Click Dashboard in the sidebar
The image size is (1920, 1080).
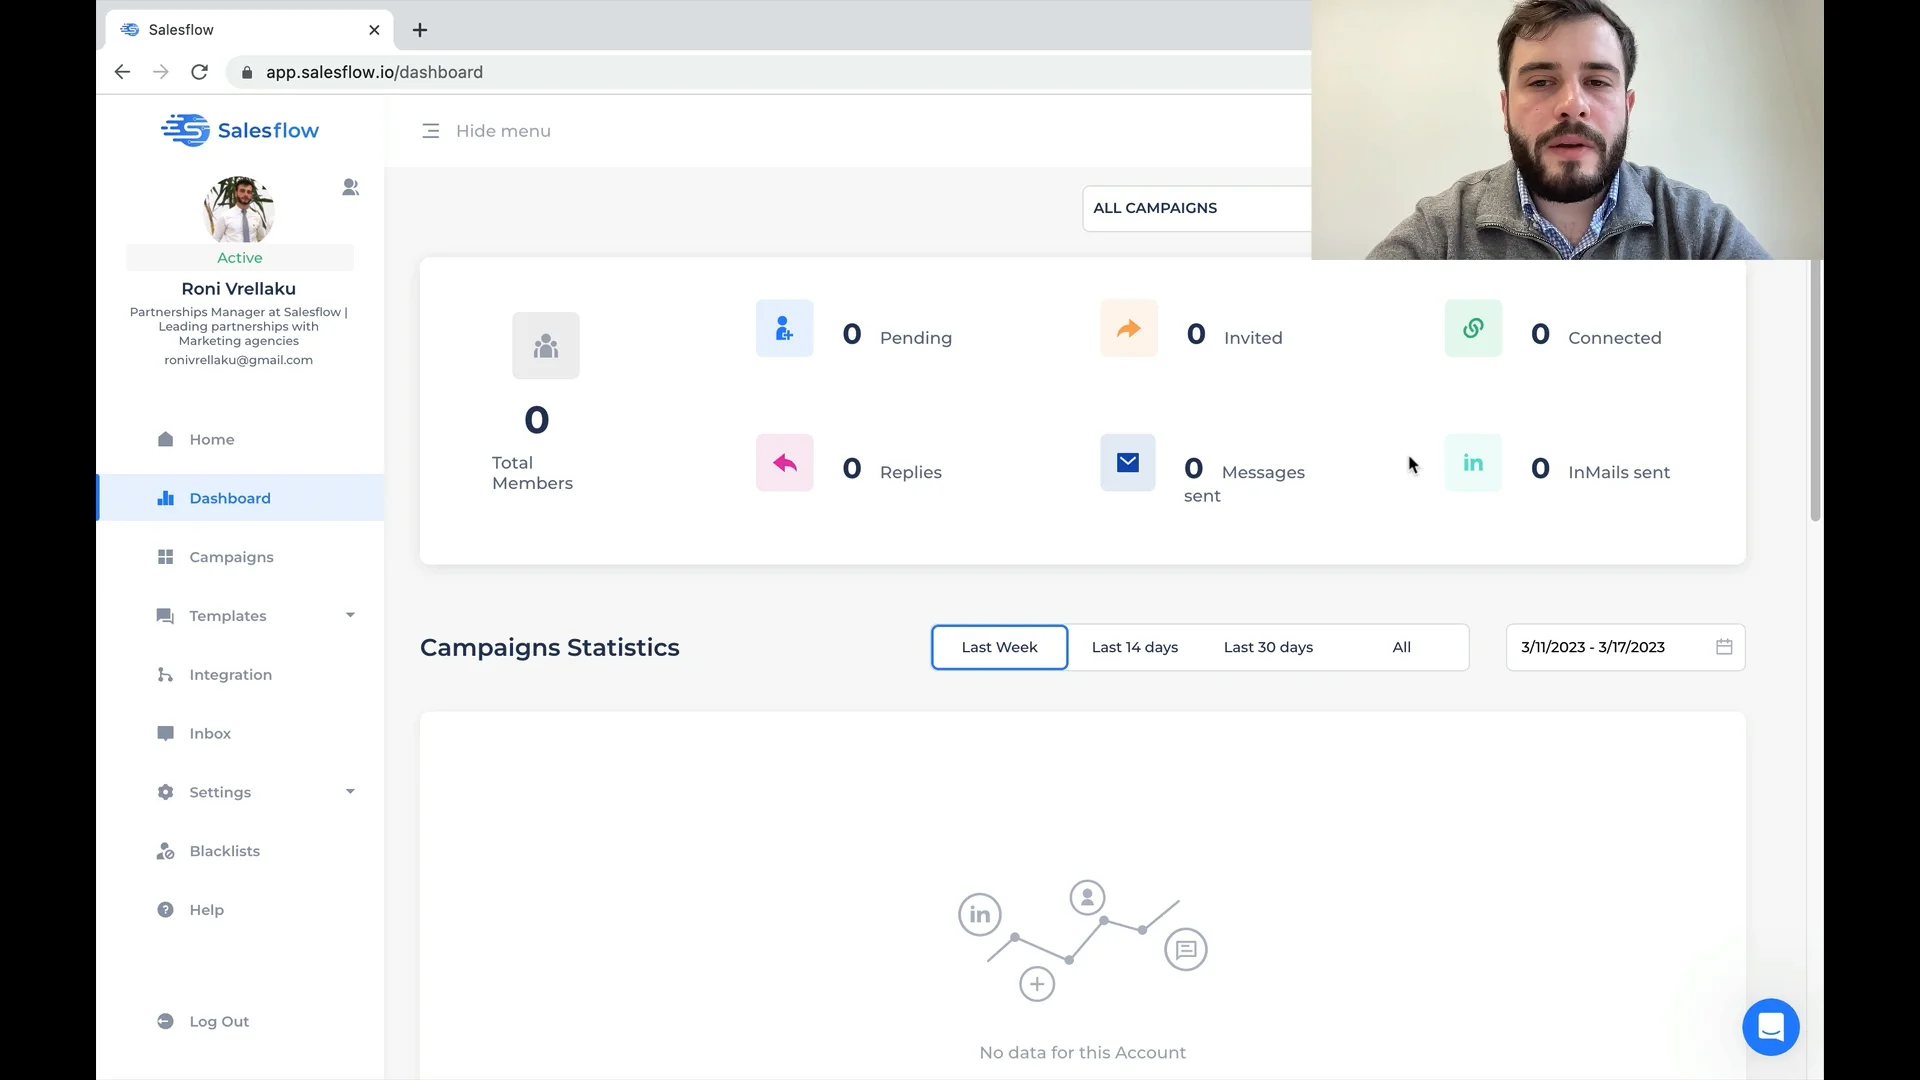[x=229, y=498]
